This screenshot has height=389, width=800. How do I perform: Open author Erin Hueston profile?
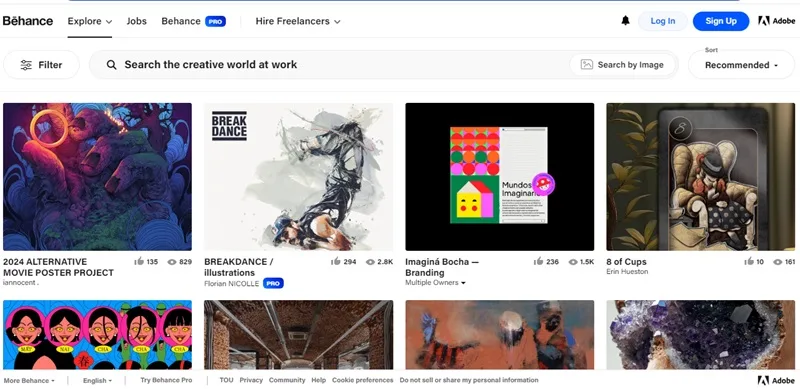[627, 272]
